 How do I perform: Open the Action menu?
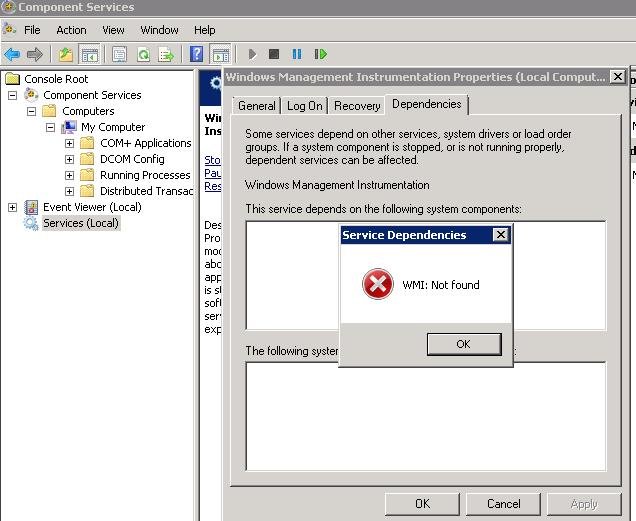71,30
